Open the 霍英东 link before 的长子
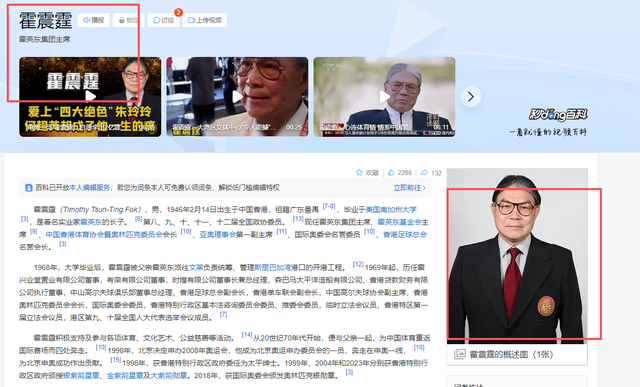This screenshot has width=640, height=387. (x=91, y=222)
